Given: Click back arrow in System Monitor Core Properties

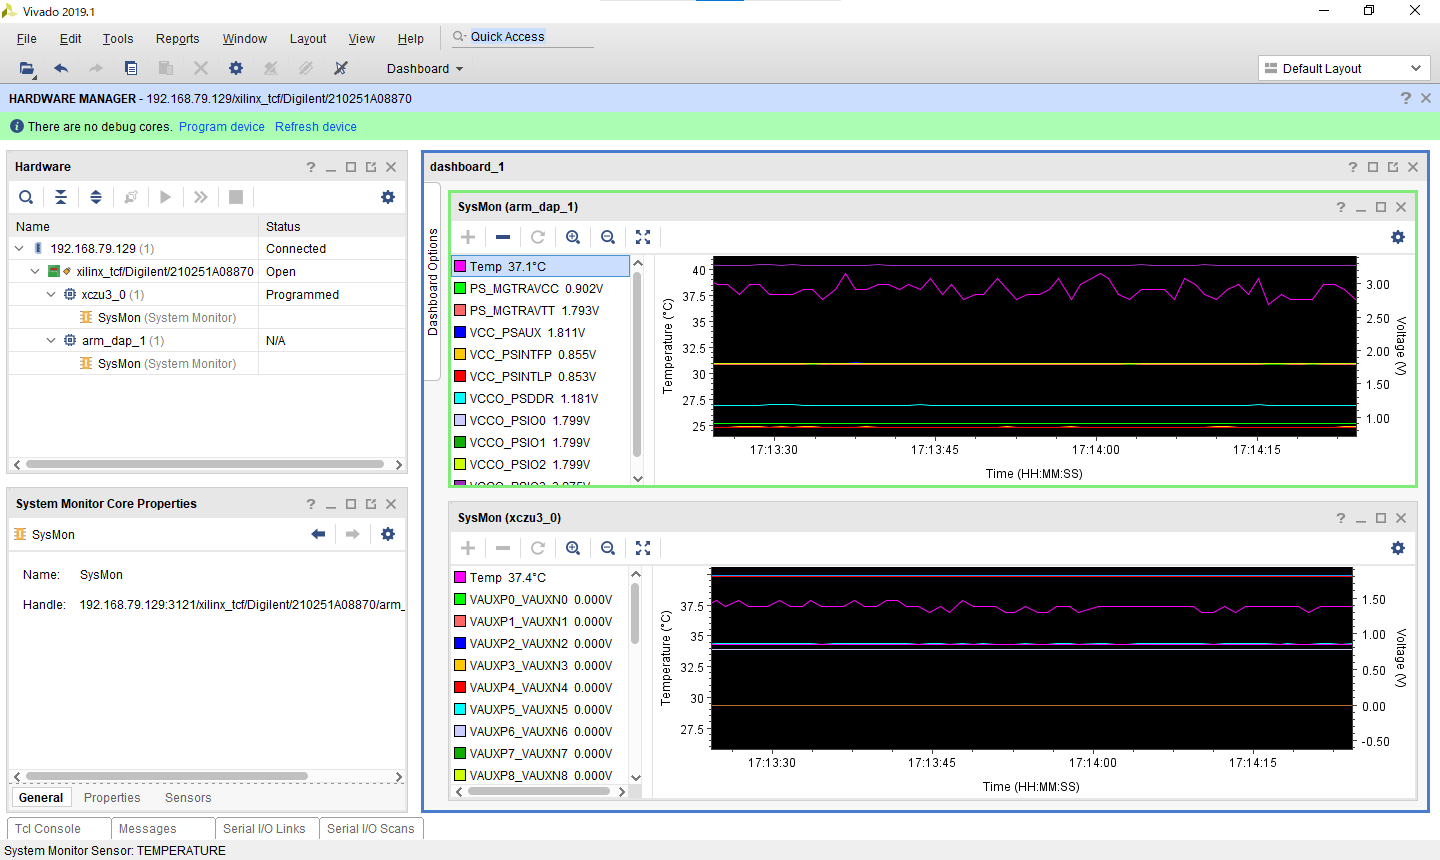Looking at the screenshot, I should click(318, 534).
